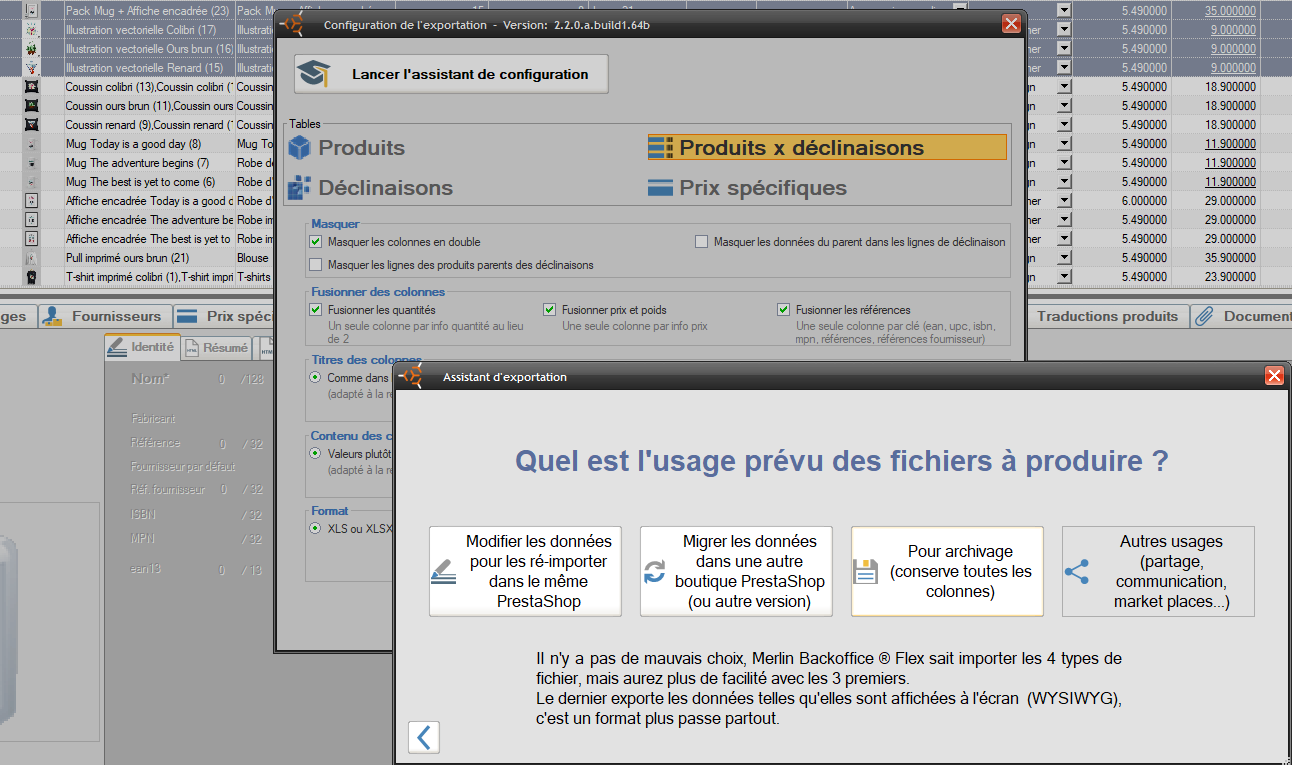Screen dimensions: 1292x765
Task: Uncheck Masquer les colonnes en double
Action: click(x=316, y=242)
